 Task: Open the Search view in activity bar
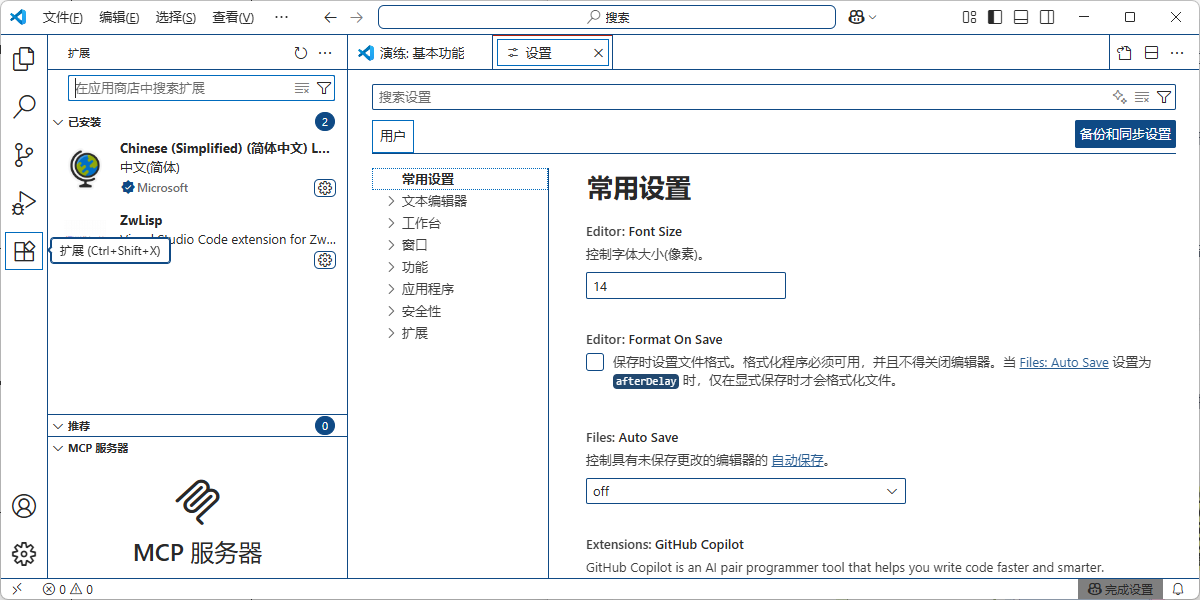[24, 107]
